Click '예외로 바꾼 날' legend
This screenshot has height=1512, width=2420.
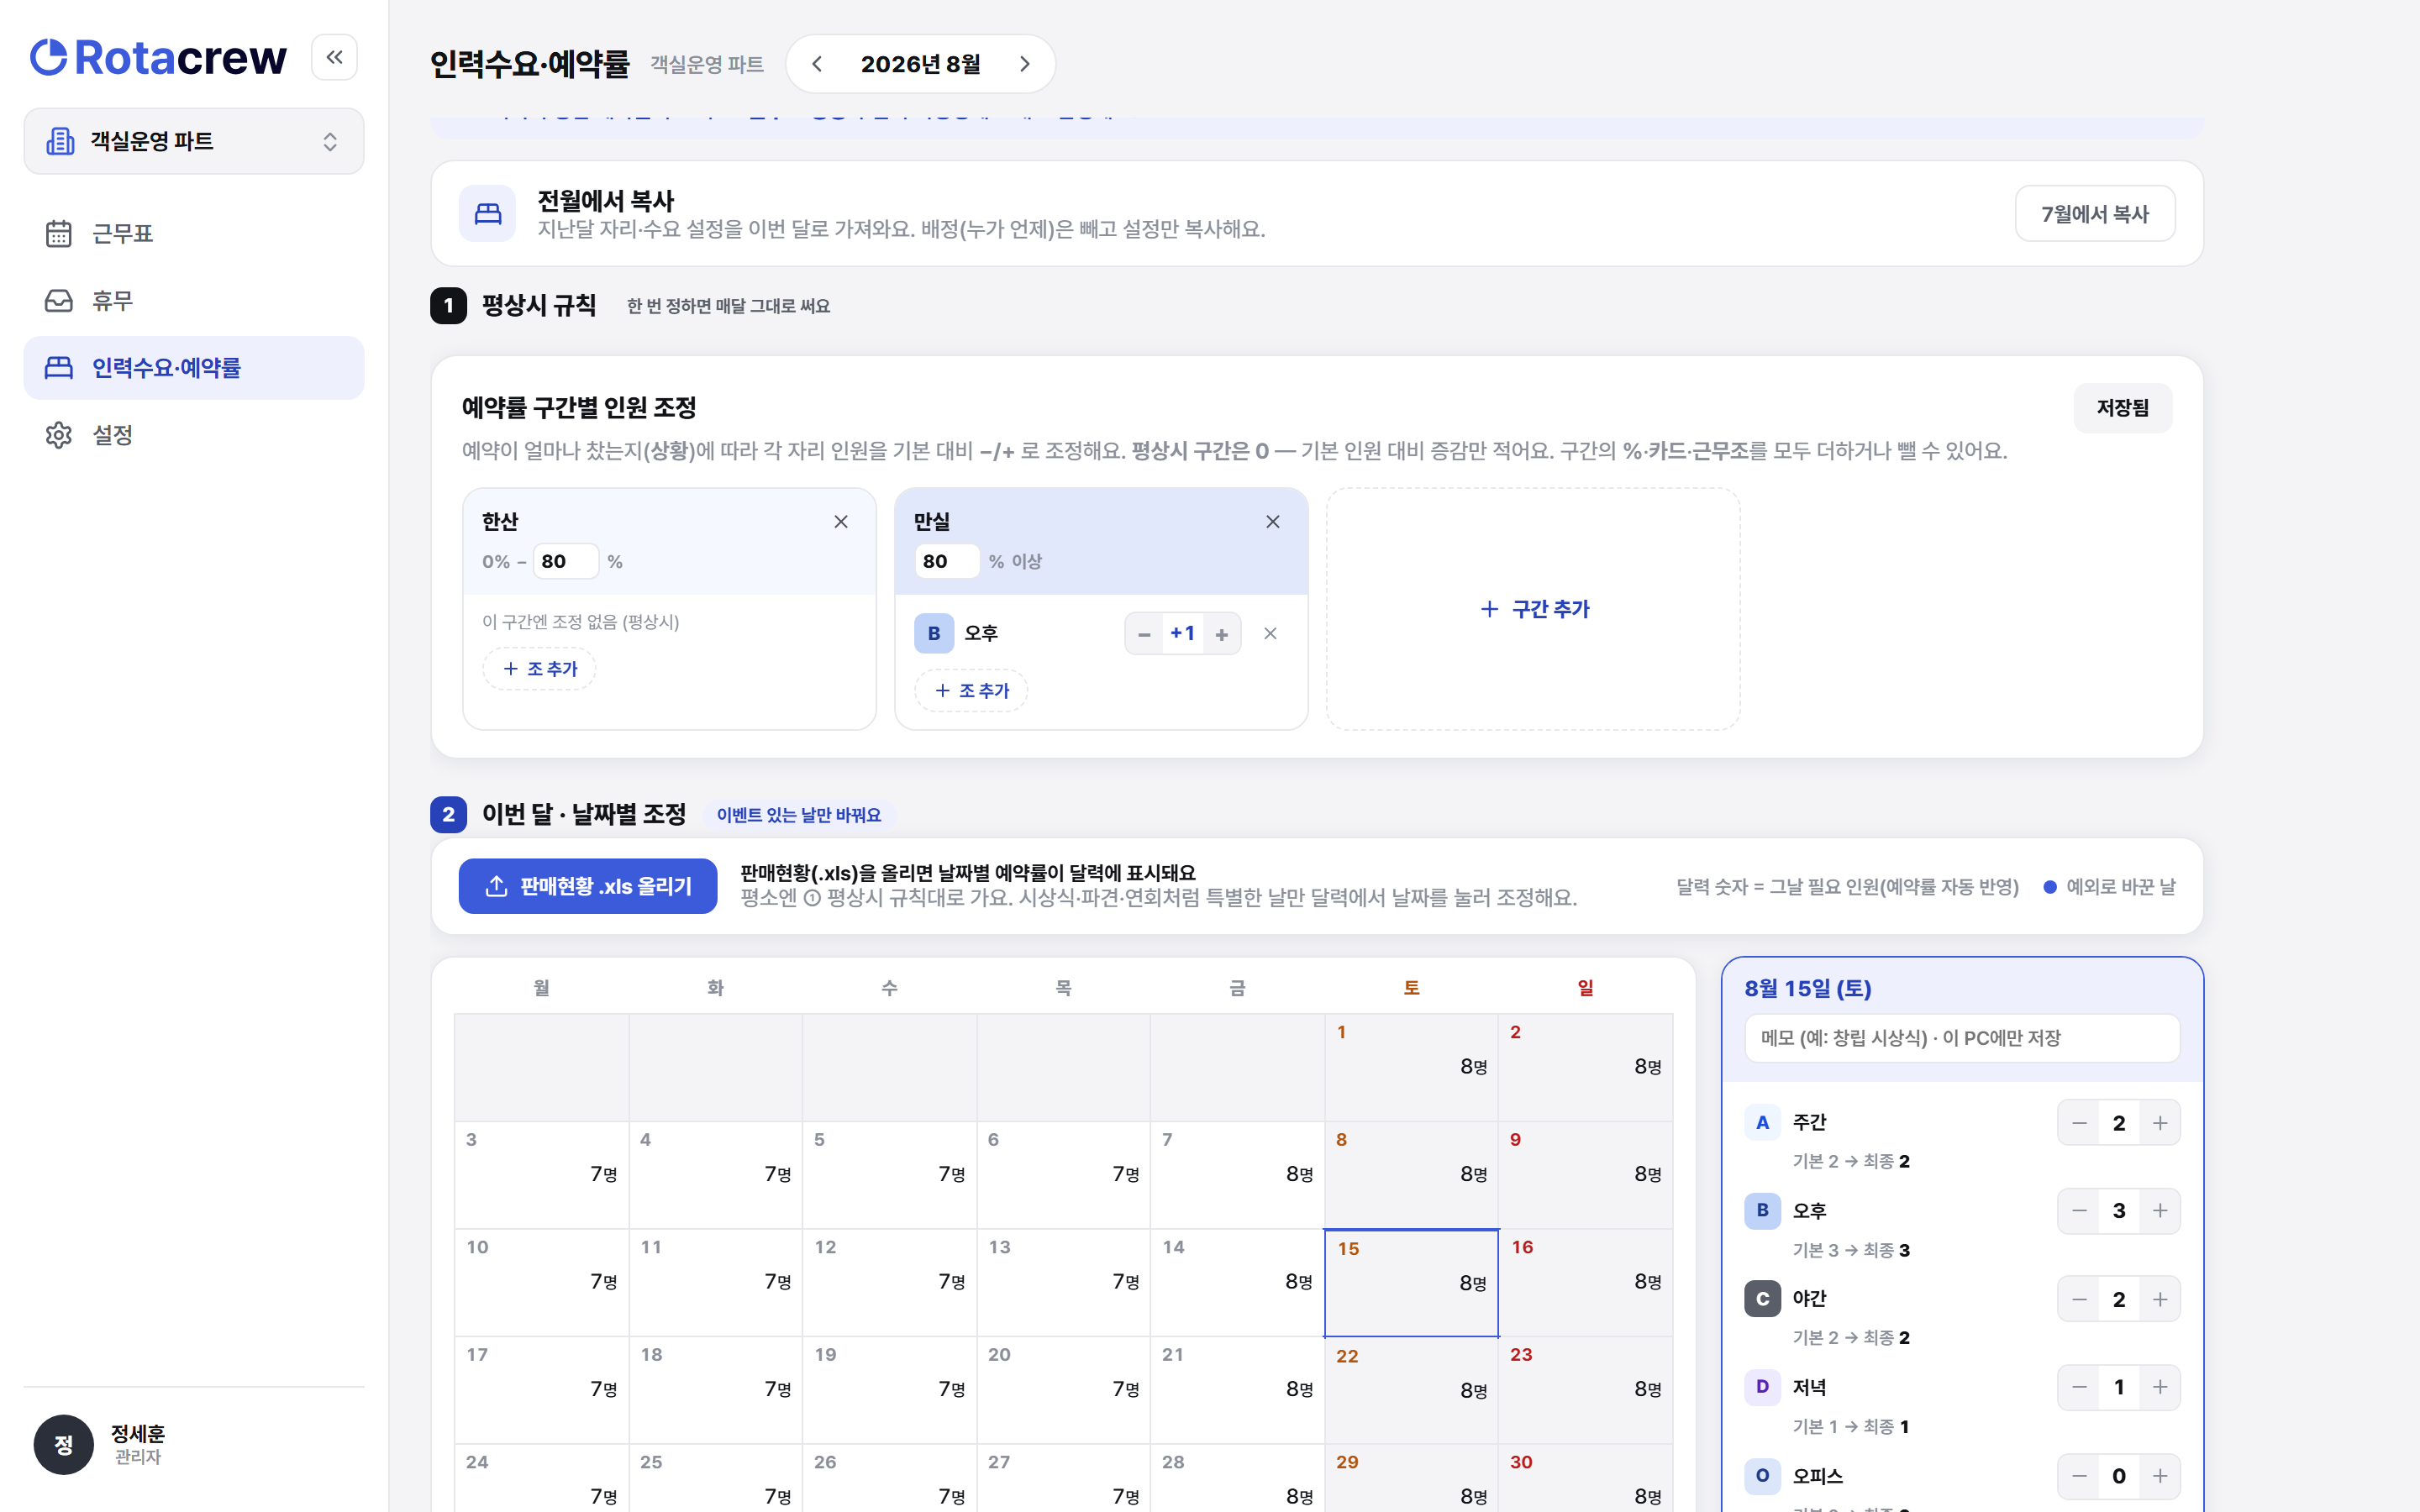point(2109,887)
